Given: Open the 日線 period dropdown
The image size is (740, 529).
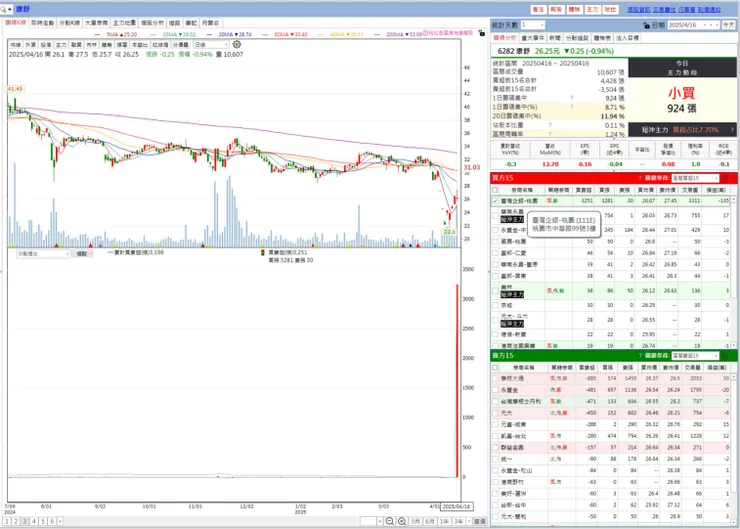Looking at the screenshot, I should [x=211, y=44].
